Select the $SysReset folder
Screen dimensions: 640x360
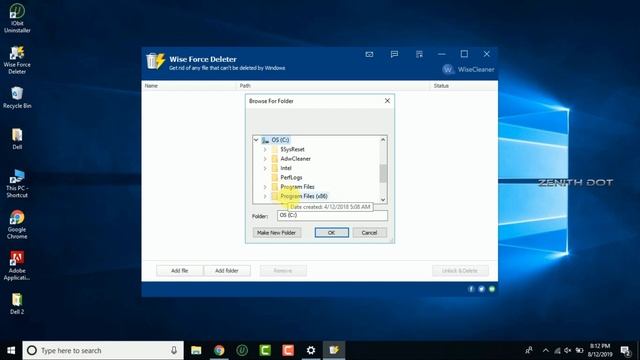pos(292,149)
